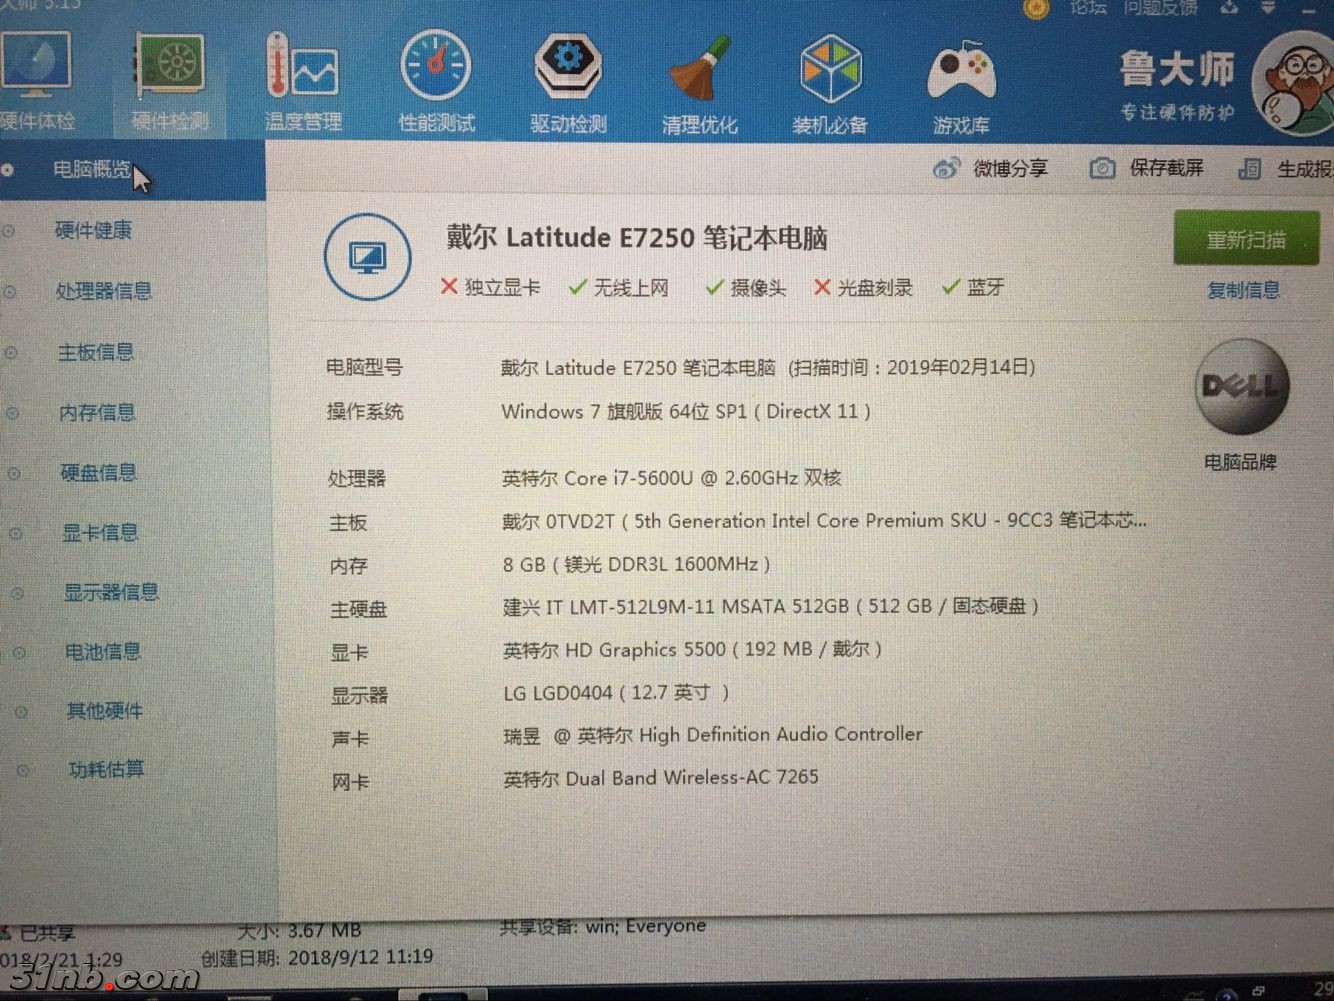Open 电池信息 battery info section
1334x1001 pixels.
coord(102,652)
